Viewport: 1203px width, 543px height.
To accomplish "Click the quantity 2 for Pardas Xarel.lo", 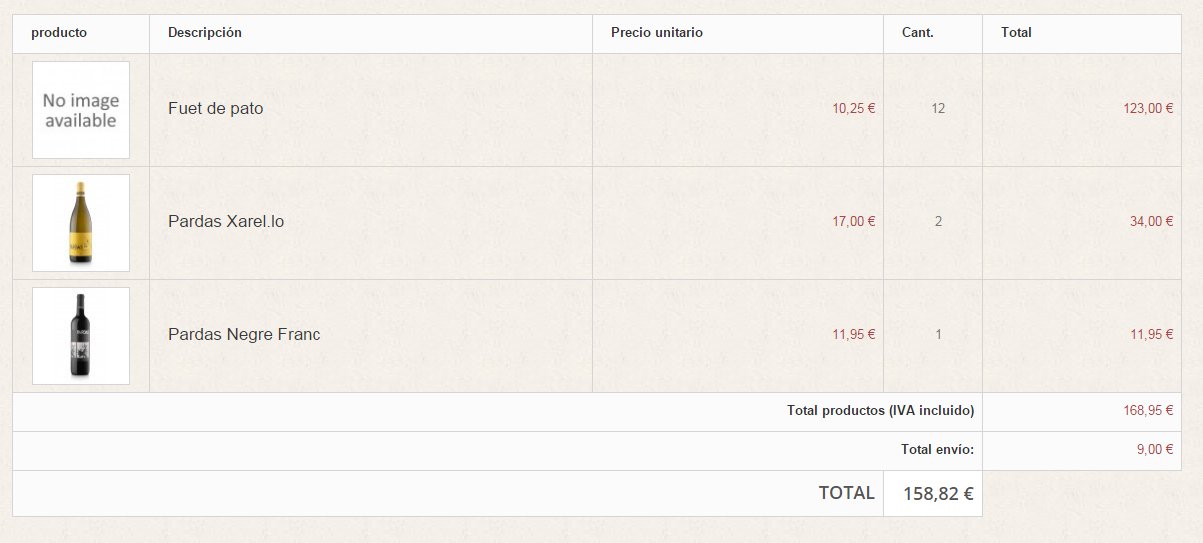I will 938,222.
